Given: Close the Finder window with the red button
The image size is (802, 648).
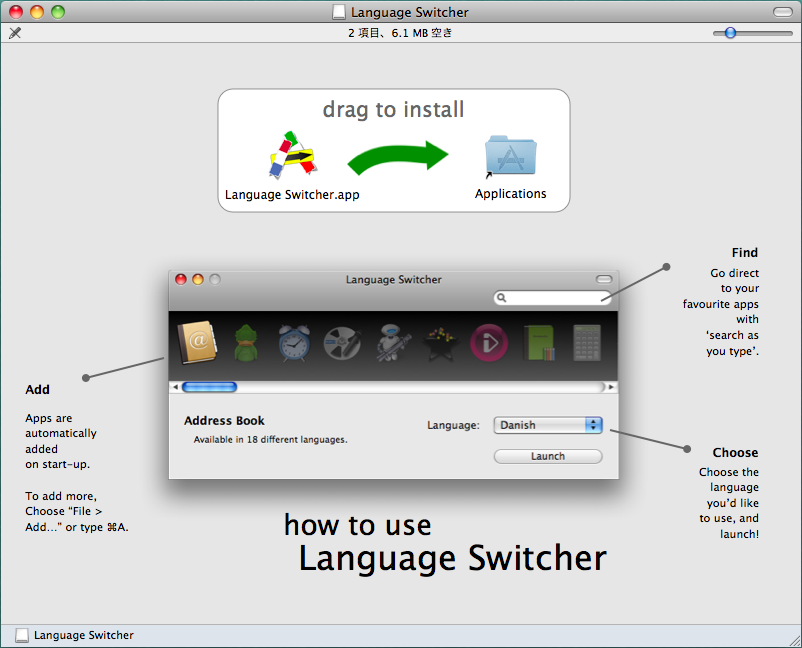Looking at the screenshot, I should 16,12.
